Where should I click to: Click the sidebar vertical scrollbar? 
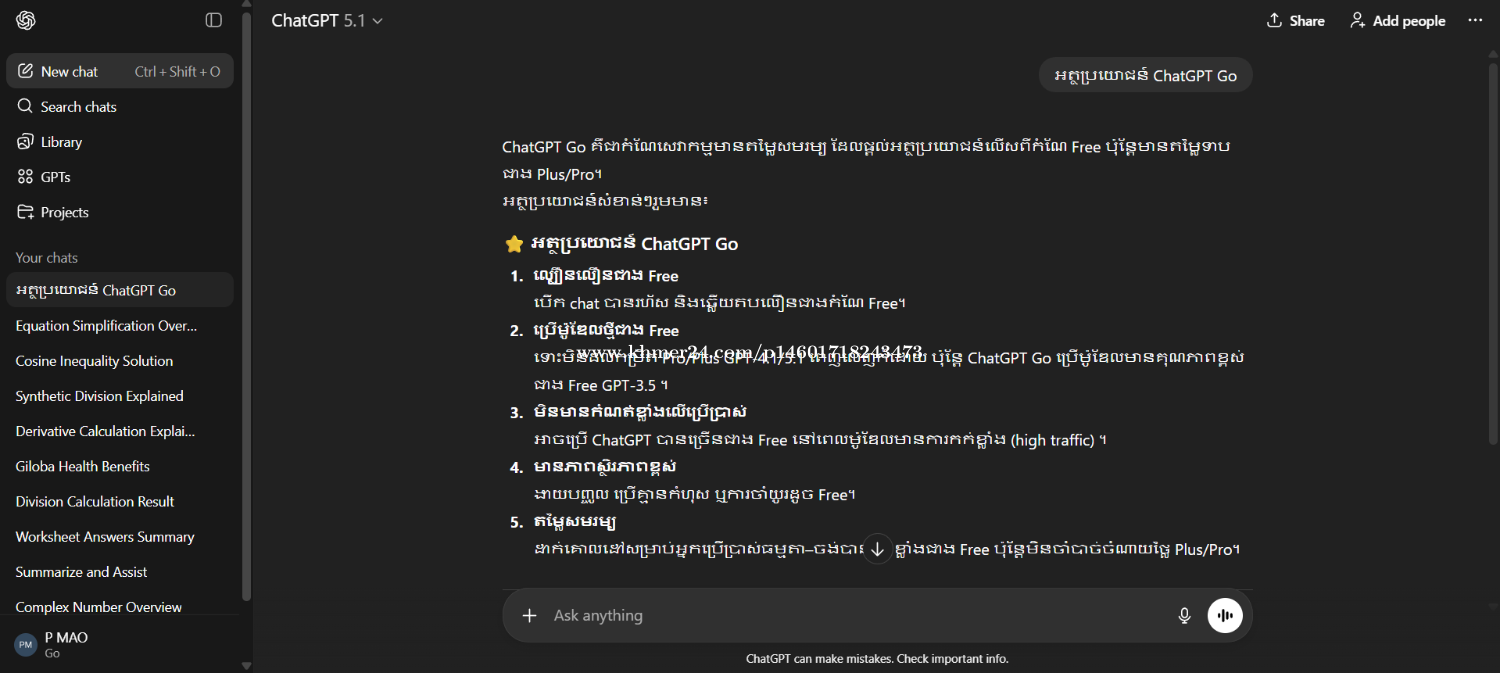(x=246, y=300)
